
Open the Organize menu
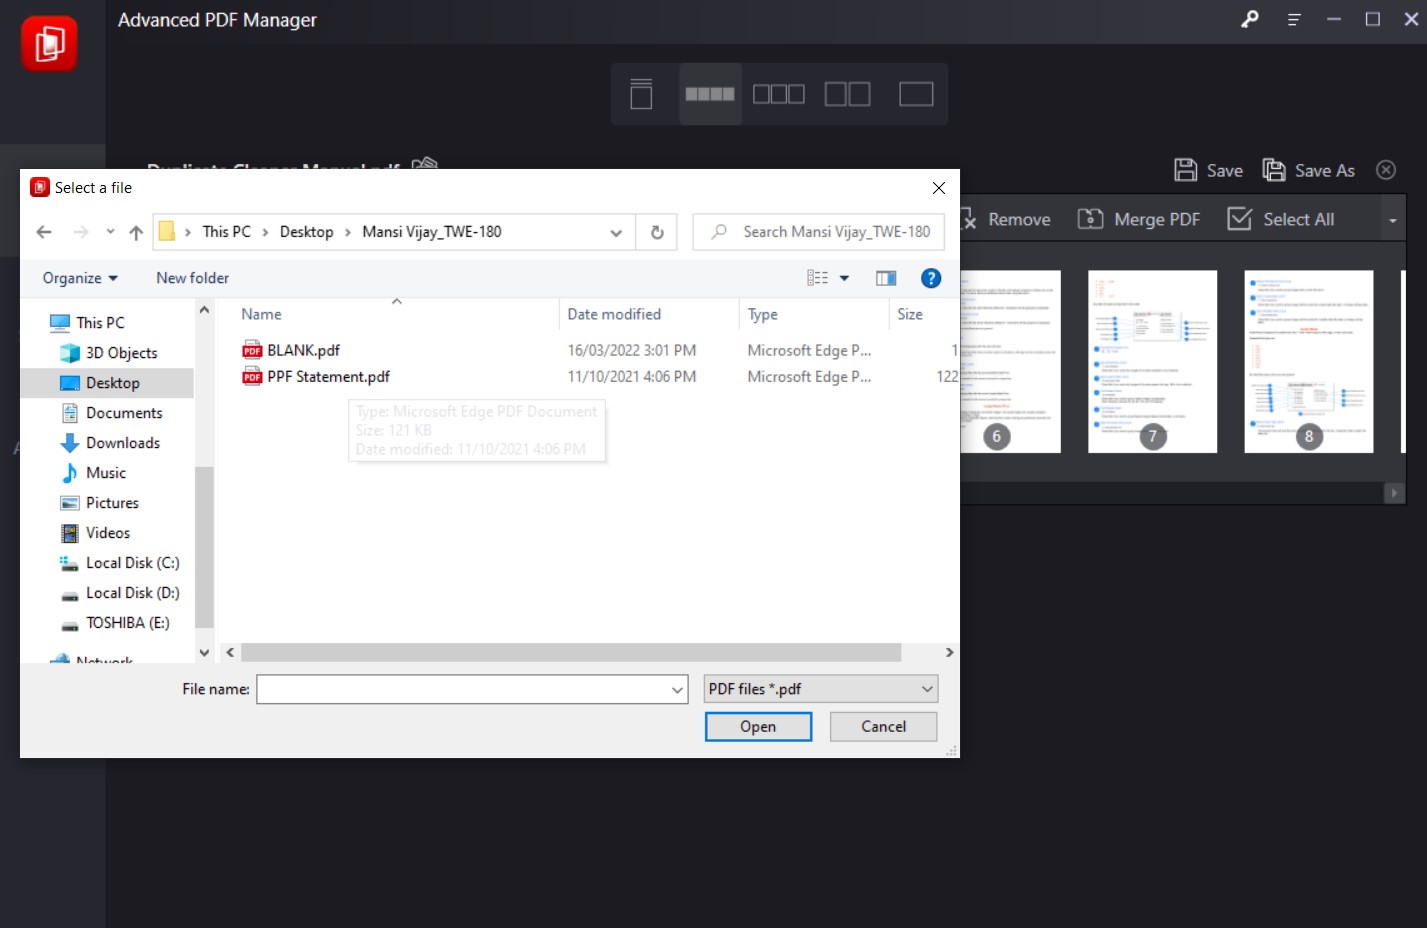[78, 278]
